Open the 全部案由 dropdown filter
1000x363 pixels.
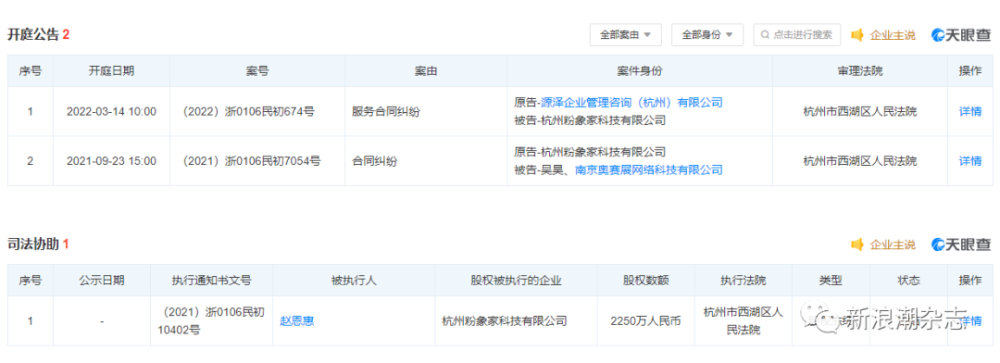click(x=625, y=34)
